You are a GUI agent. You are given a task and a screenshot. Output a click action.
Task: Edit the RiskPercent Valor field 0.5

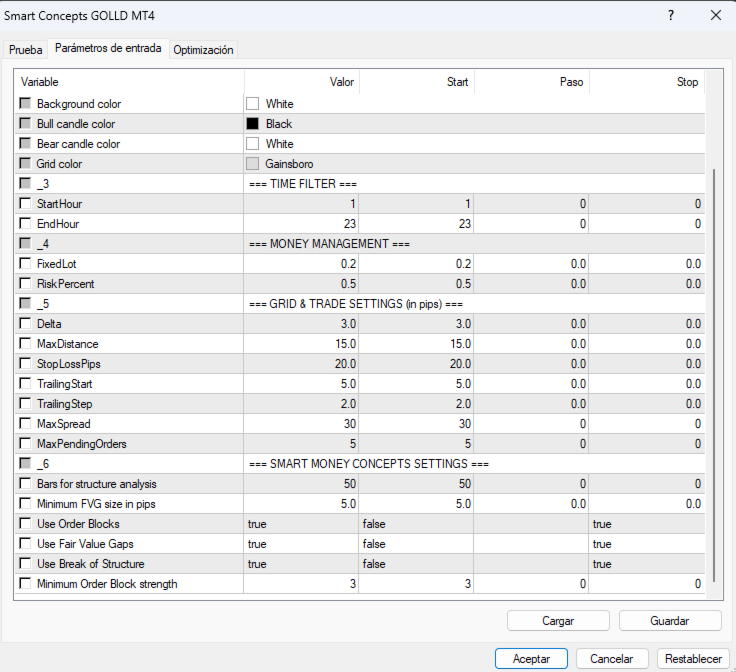coord(301,284)
